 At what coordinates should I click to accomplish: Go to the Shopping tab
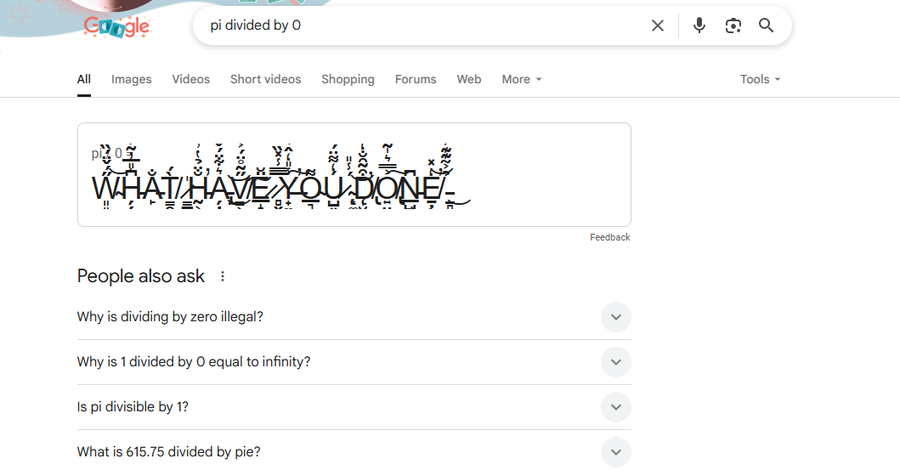[348, 80]
